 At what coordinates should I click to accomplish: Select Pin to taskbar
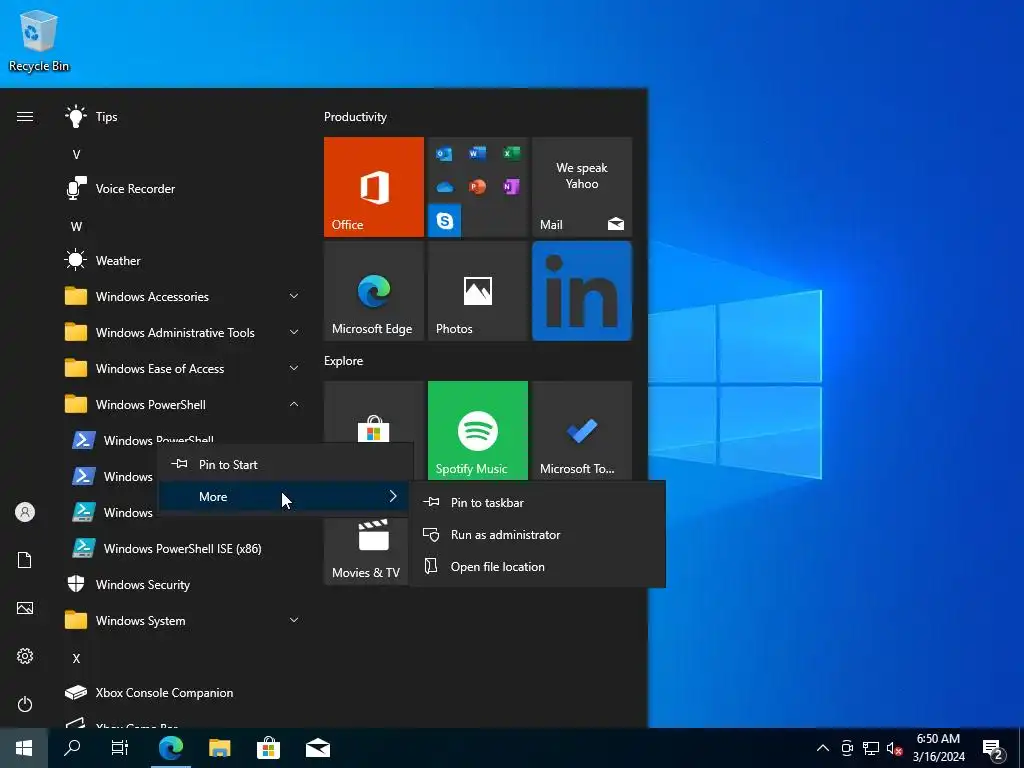click(537, 503)
